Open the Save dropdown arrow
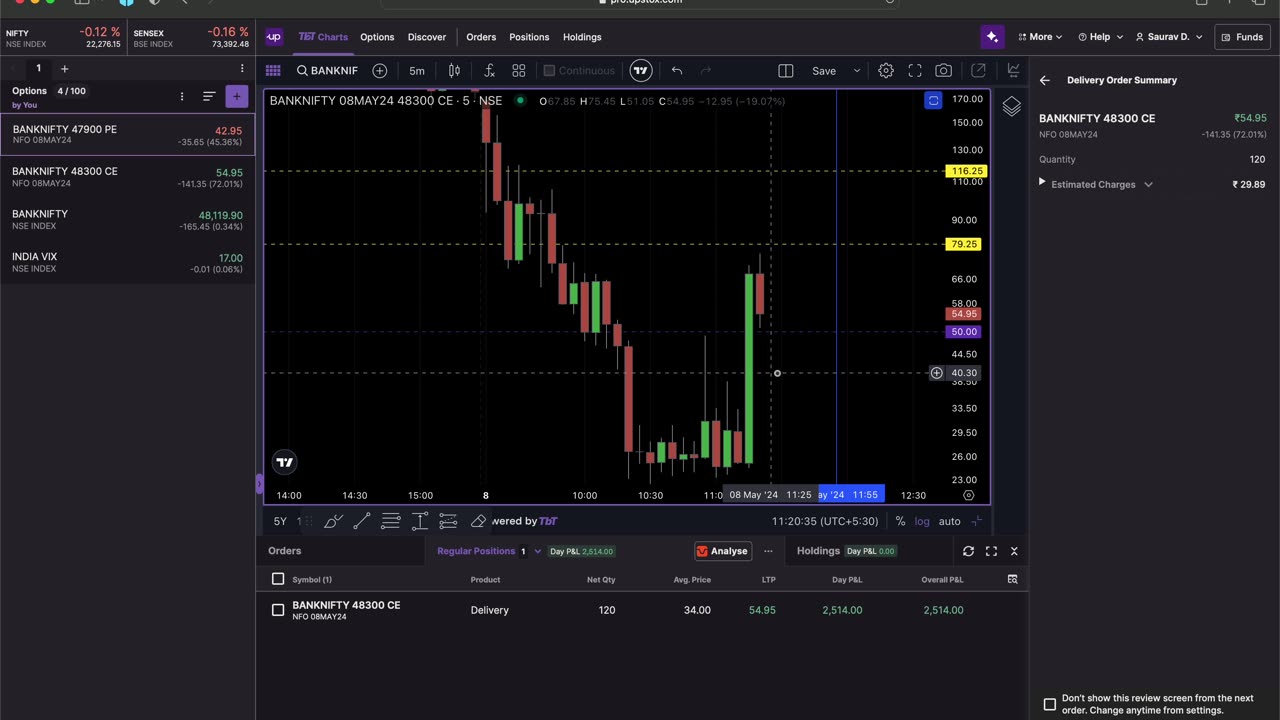1280x720 pixels. click(x=856, y=71)
